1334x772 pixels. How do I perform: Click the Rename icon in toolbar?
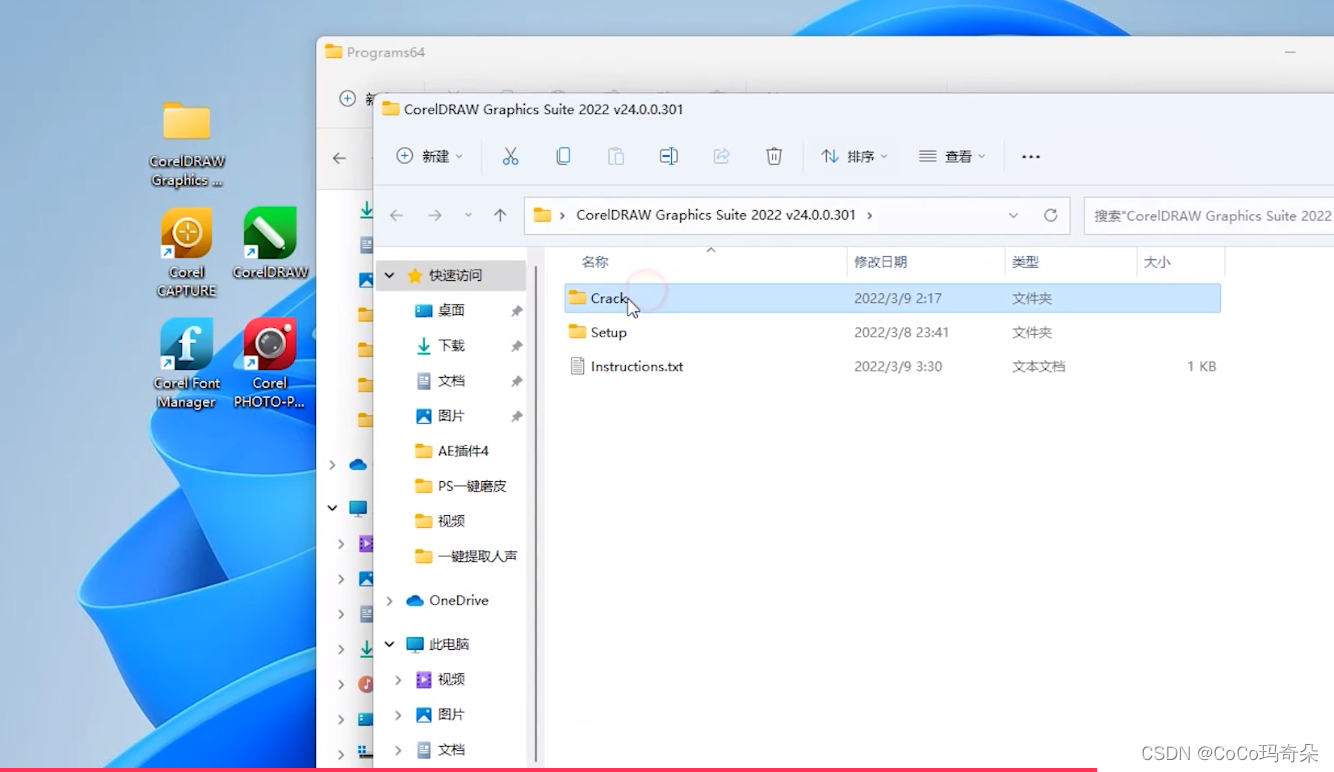coord(669,156)
